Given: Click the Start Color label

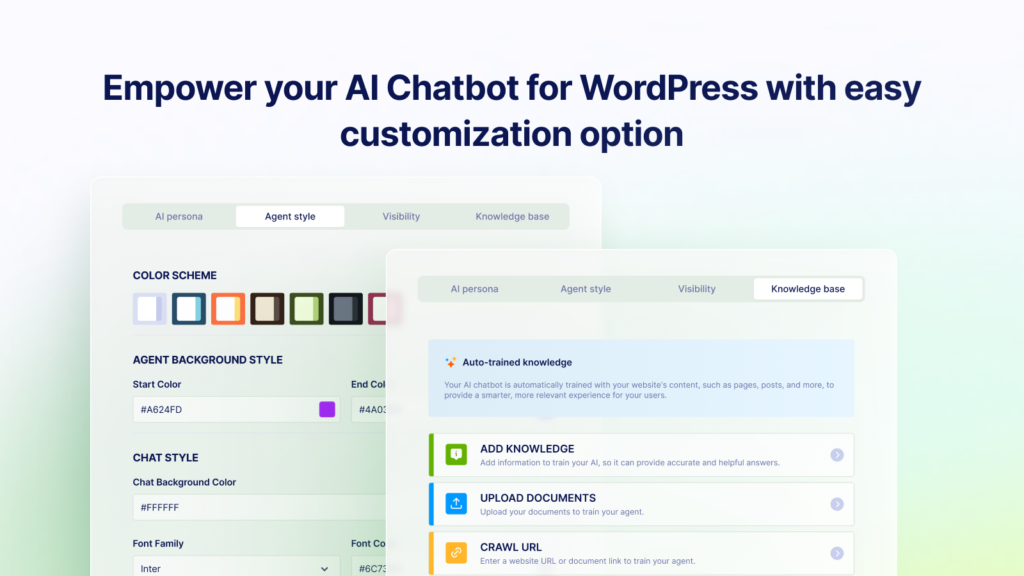Looking at the screenshot, I should [x=157, y=384].
